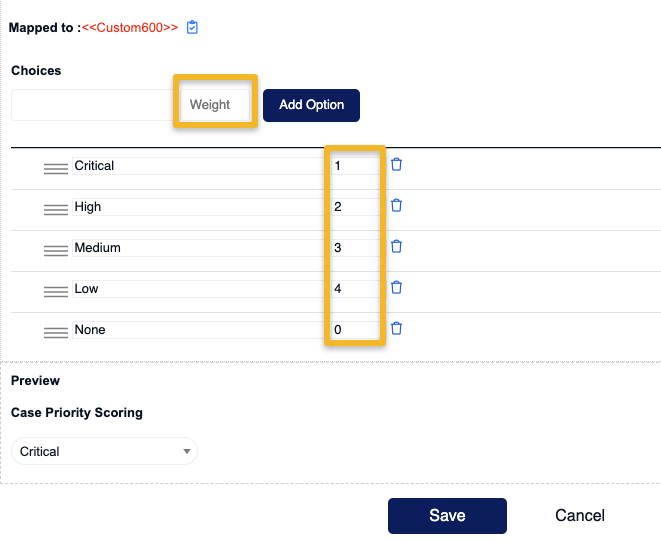
Task: Cancel the field editing
Action: [x=580, y=515]
